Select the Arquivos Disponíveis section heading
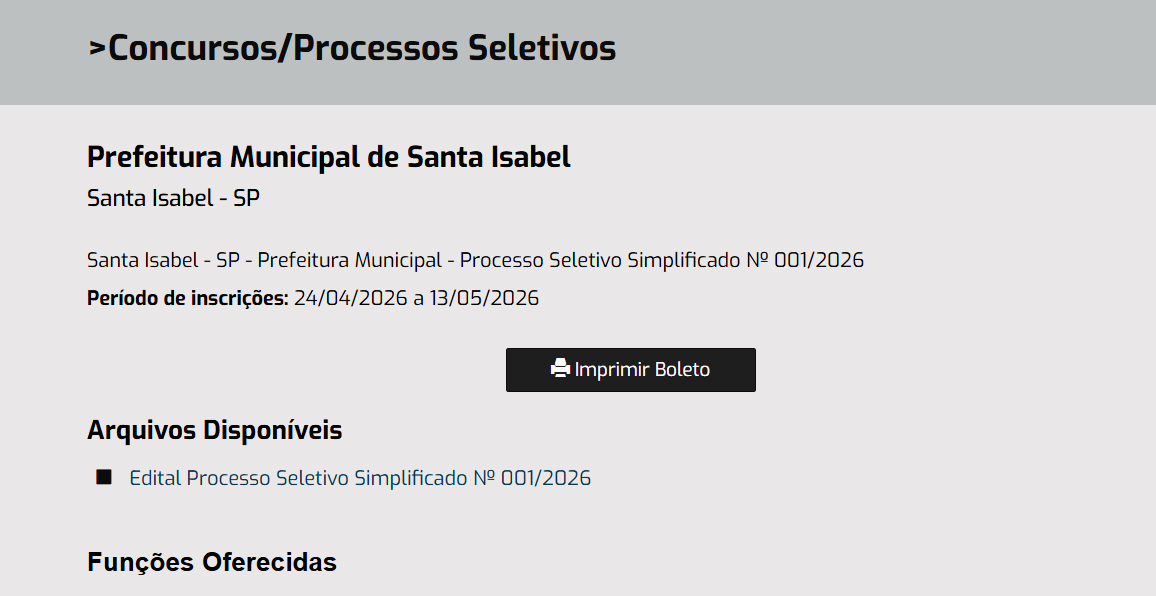 pos(214,430)
